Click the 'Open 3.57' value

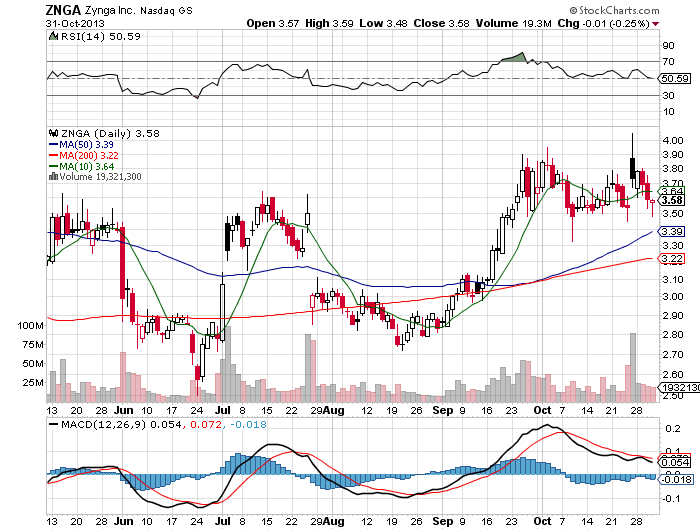click(x=273, y=23)
